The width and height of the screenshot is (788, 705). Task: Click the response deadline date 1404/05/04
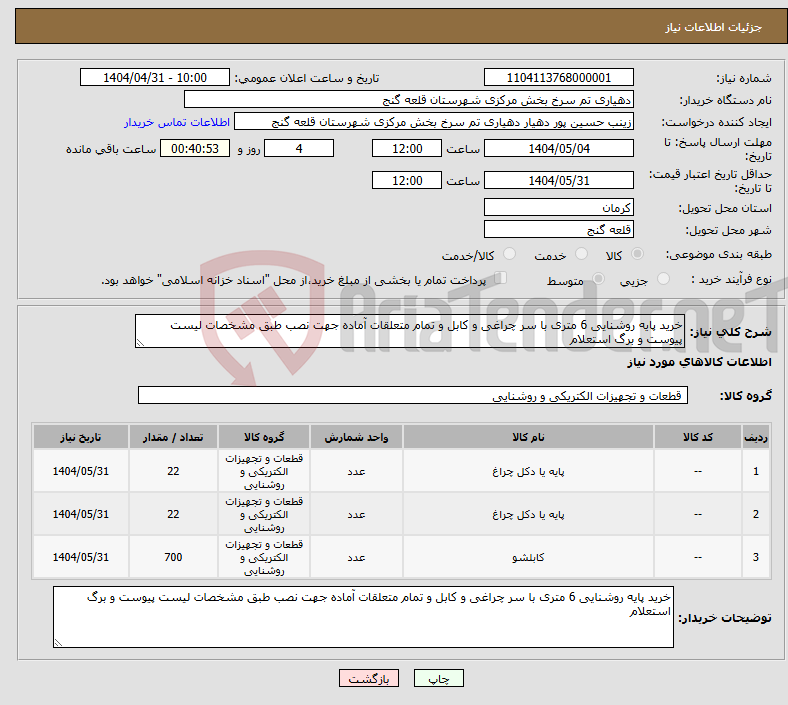pyautogui.click(x=558, y=149)
